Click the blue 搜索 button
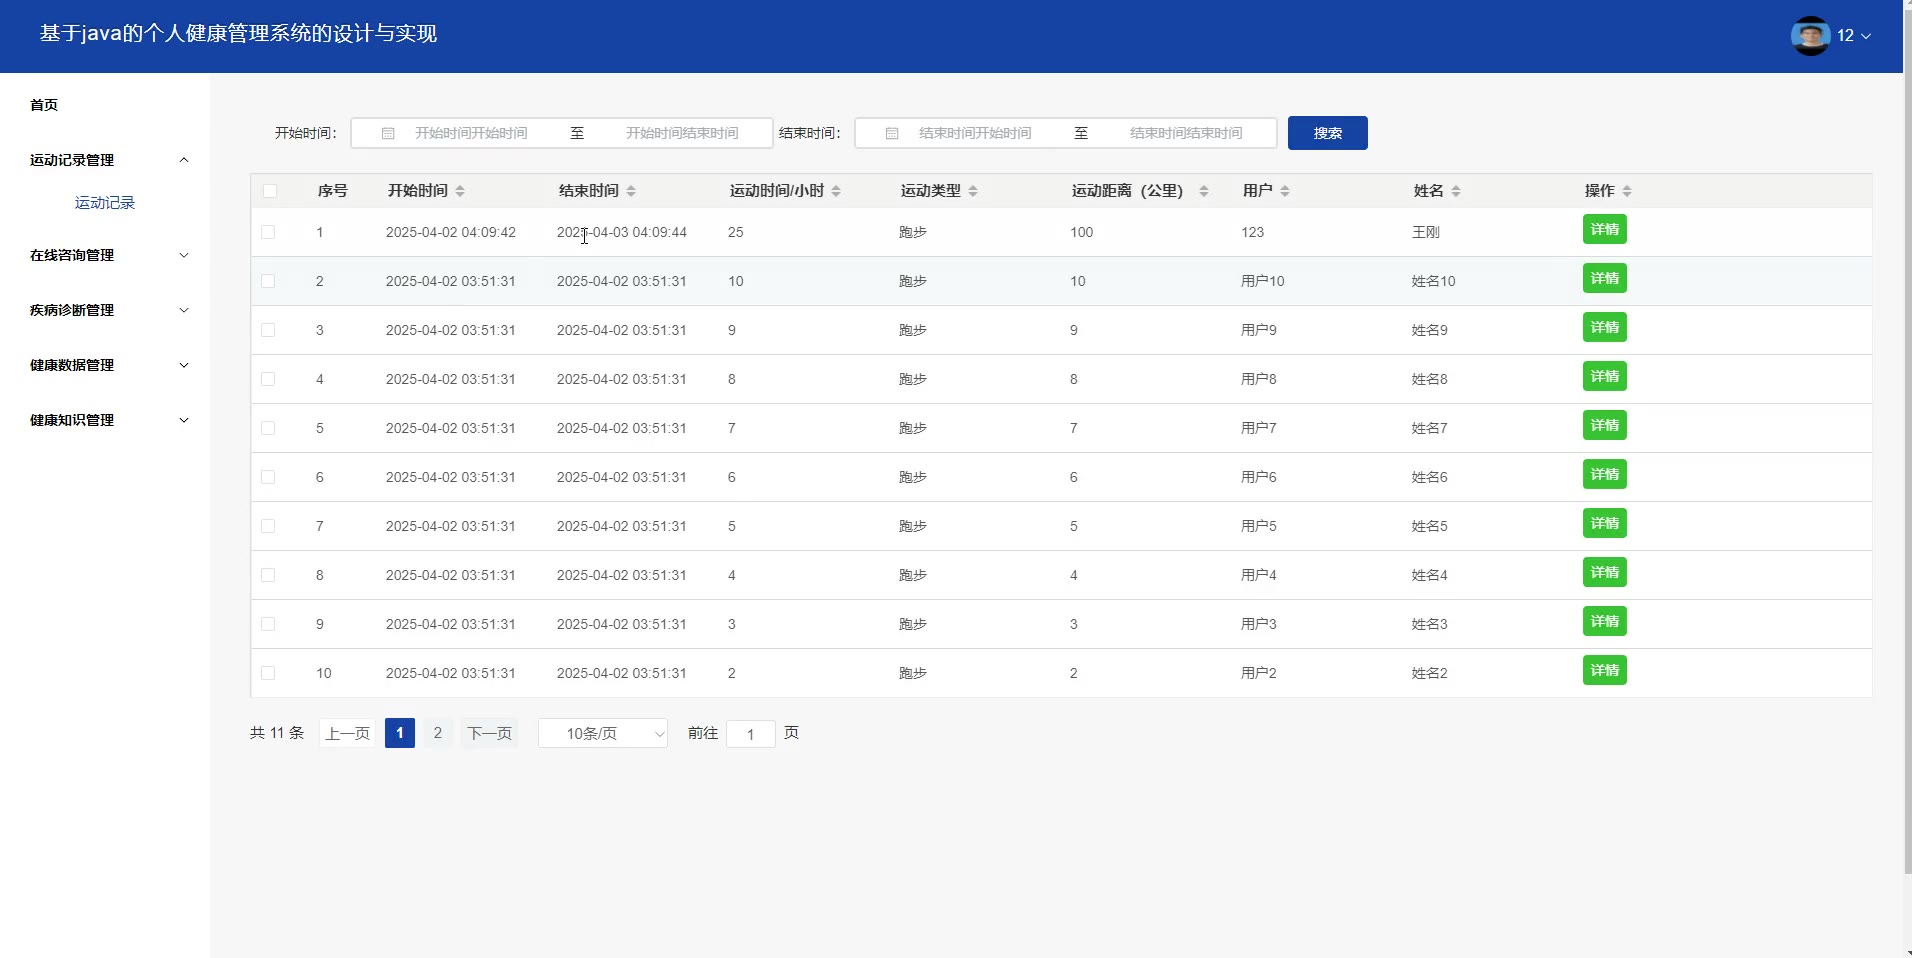The width and height of the screenshot is (1912, 958). coord(1327,133)
